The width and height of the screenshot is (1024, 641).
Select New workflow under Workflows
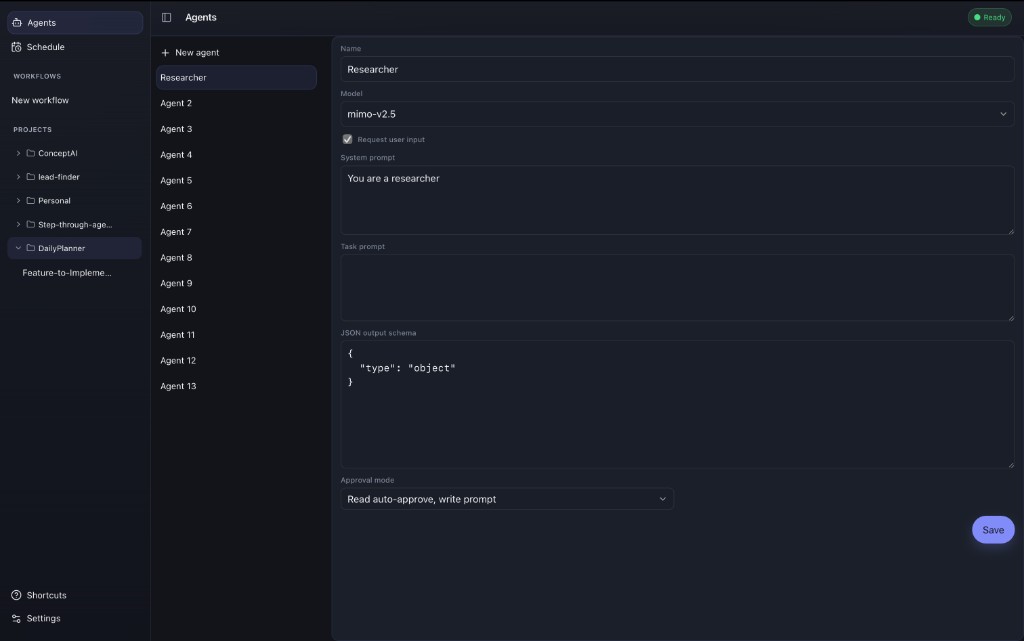click(40, 101)
